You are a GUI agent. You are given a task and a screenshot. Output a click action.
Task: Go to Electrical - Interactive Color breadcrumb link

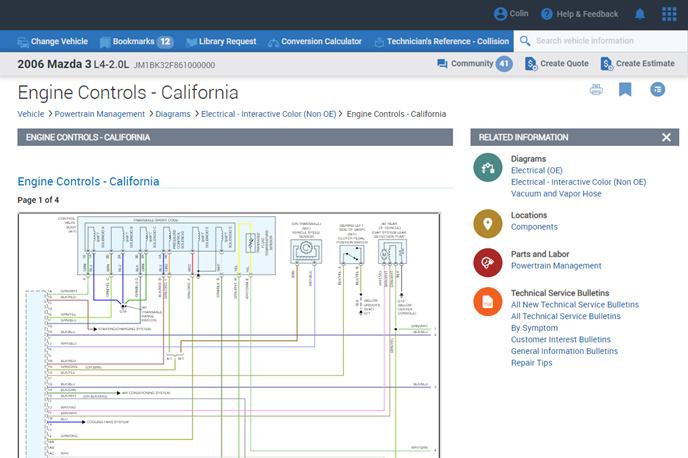(x=269, y=114)
